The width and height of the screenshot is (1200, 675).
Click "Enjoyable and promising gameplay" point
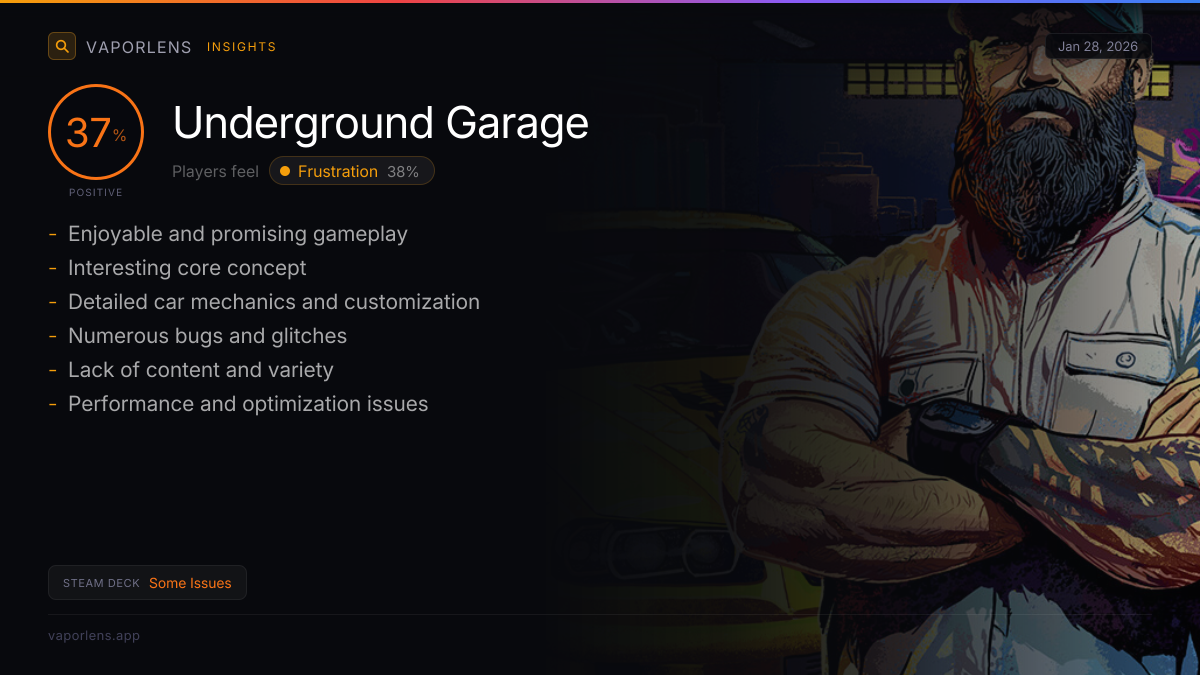[238, 234]
